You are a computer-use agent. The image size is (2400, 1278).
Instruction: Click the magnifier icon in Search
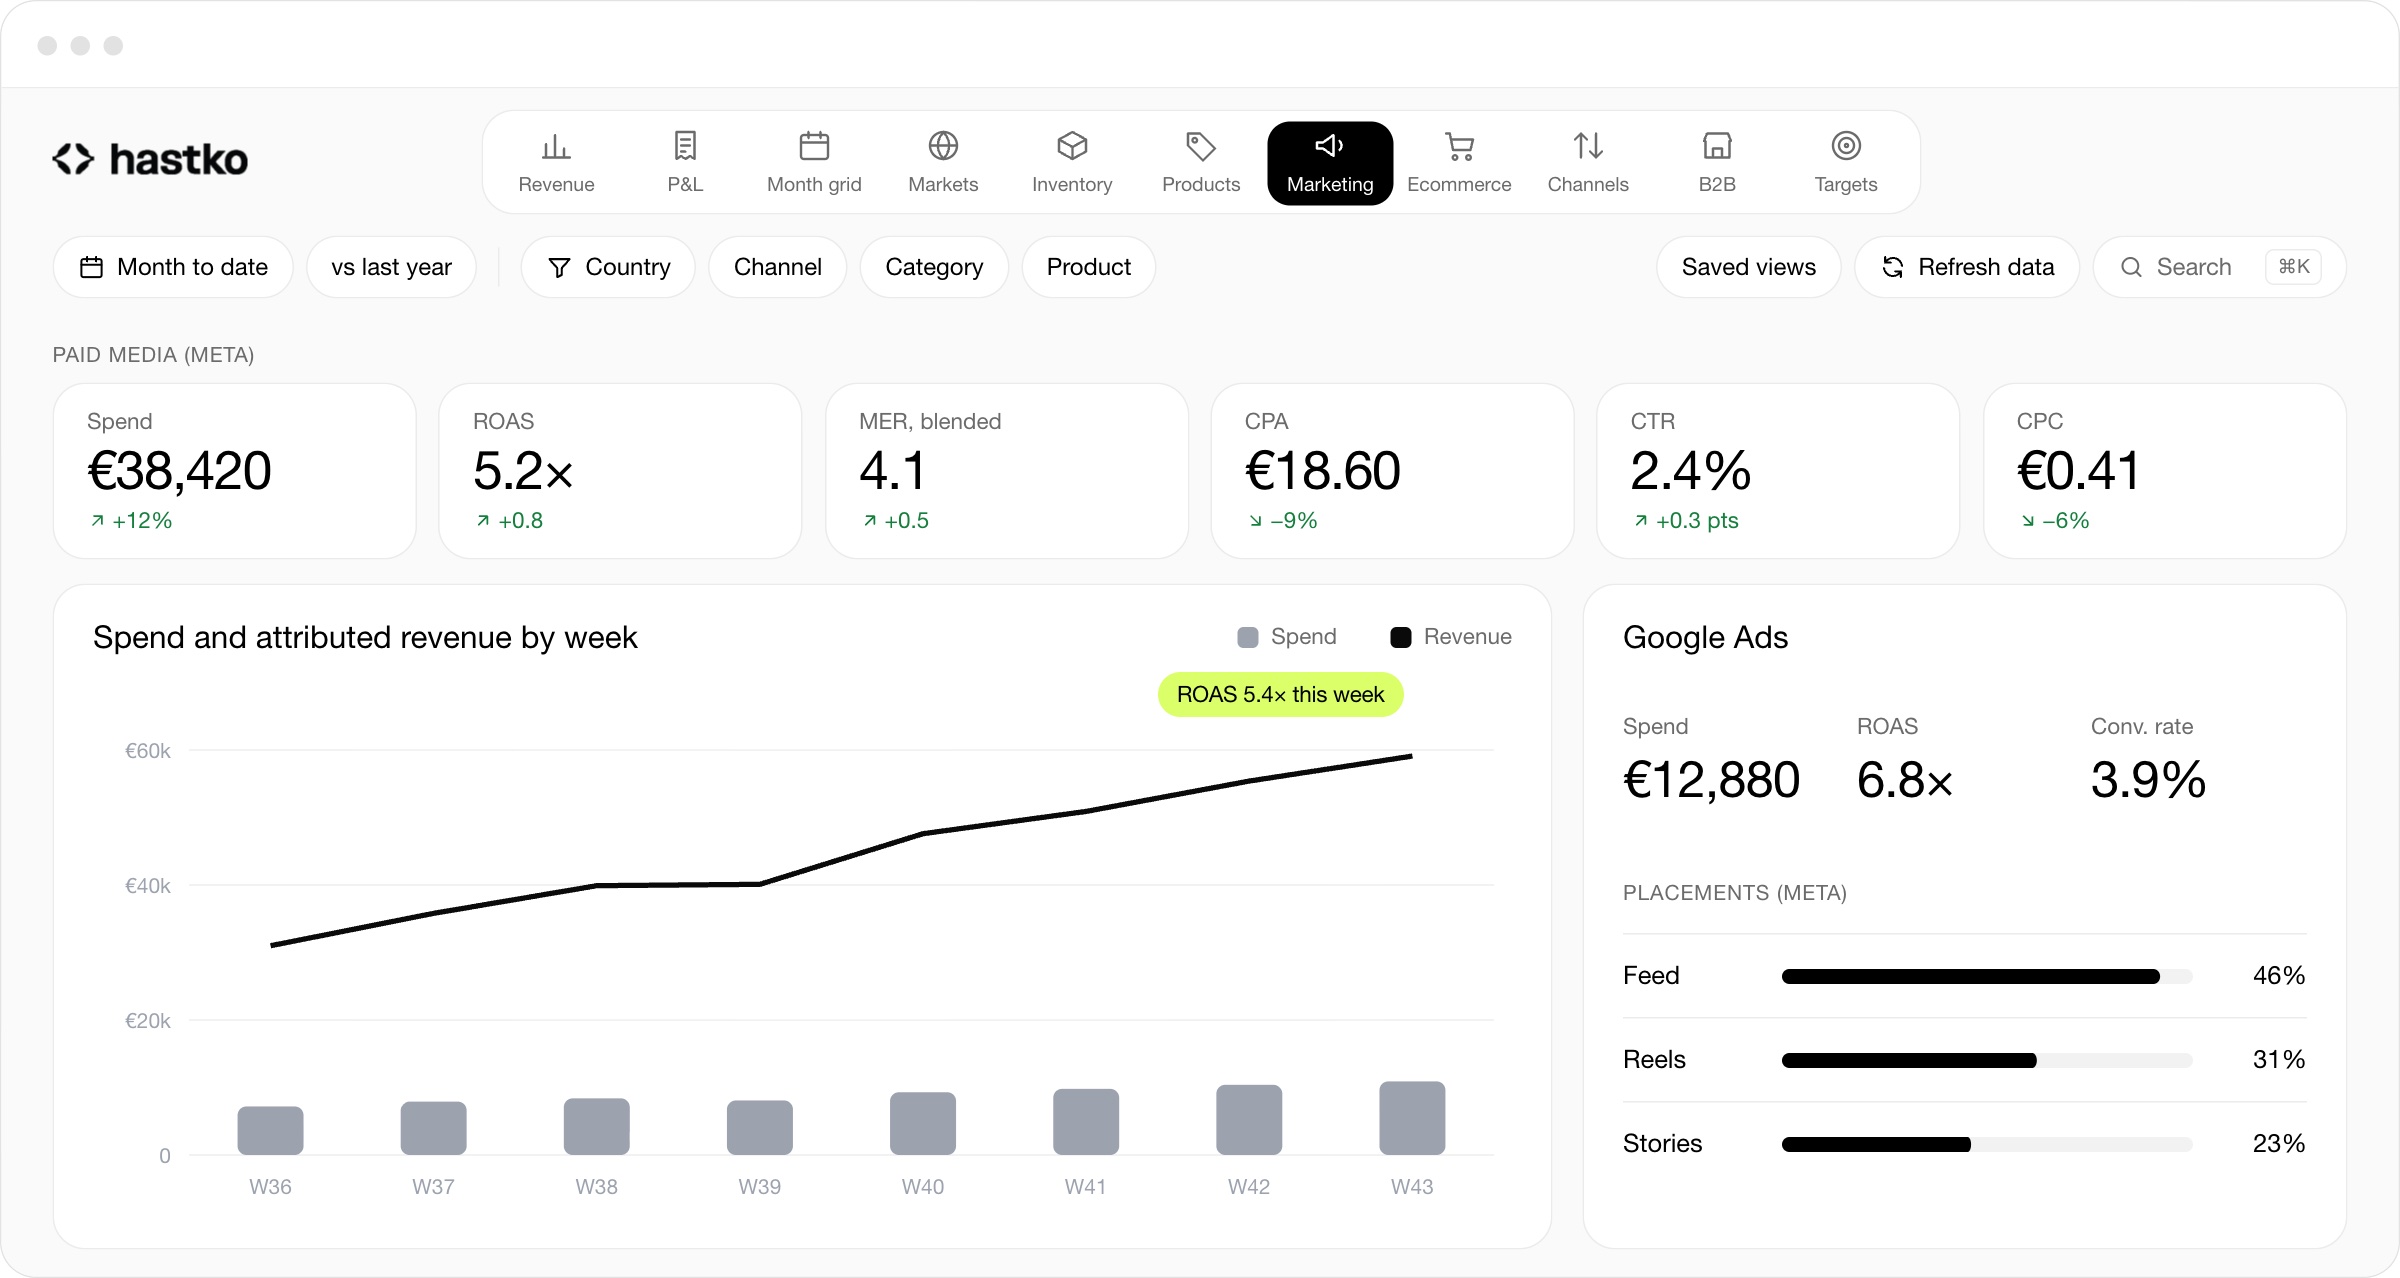point(2131,267)
